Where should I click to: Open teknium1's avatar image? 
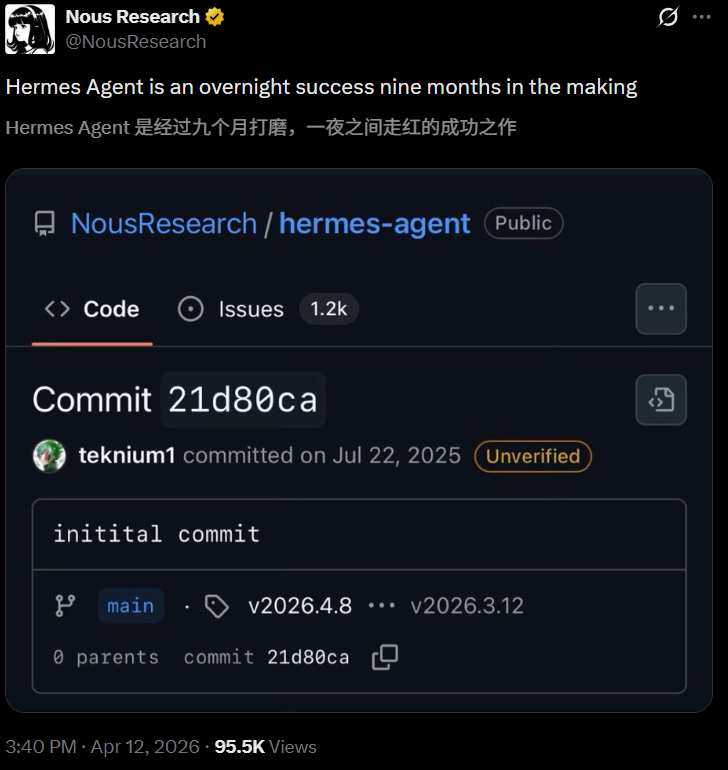(49, 456)
